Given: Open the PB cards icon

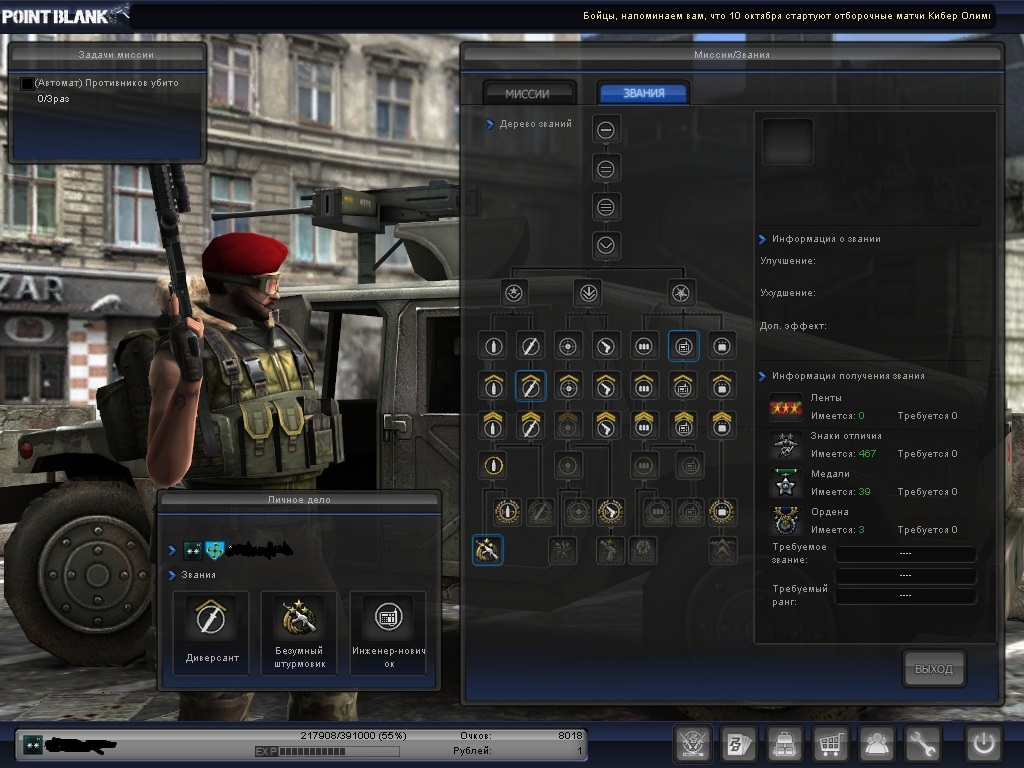Looking at the screenshot, I should click(739, 744).
